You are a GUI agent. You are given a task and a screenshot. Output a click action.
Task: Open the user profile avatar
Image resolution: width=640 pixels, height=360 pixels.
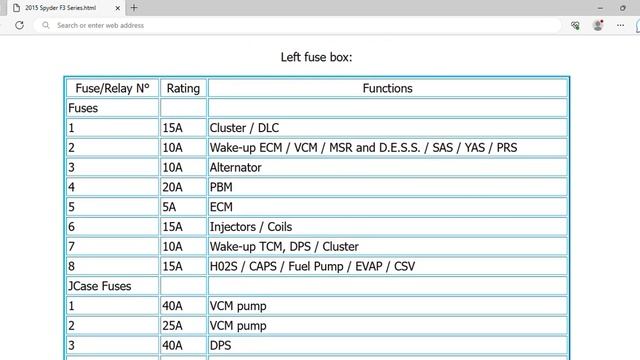point(598,25)
